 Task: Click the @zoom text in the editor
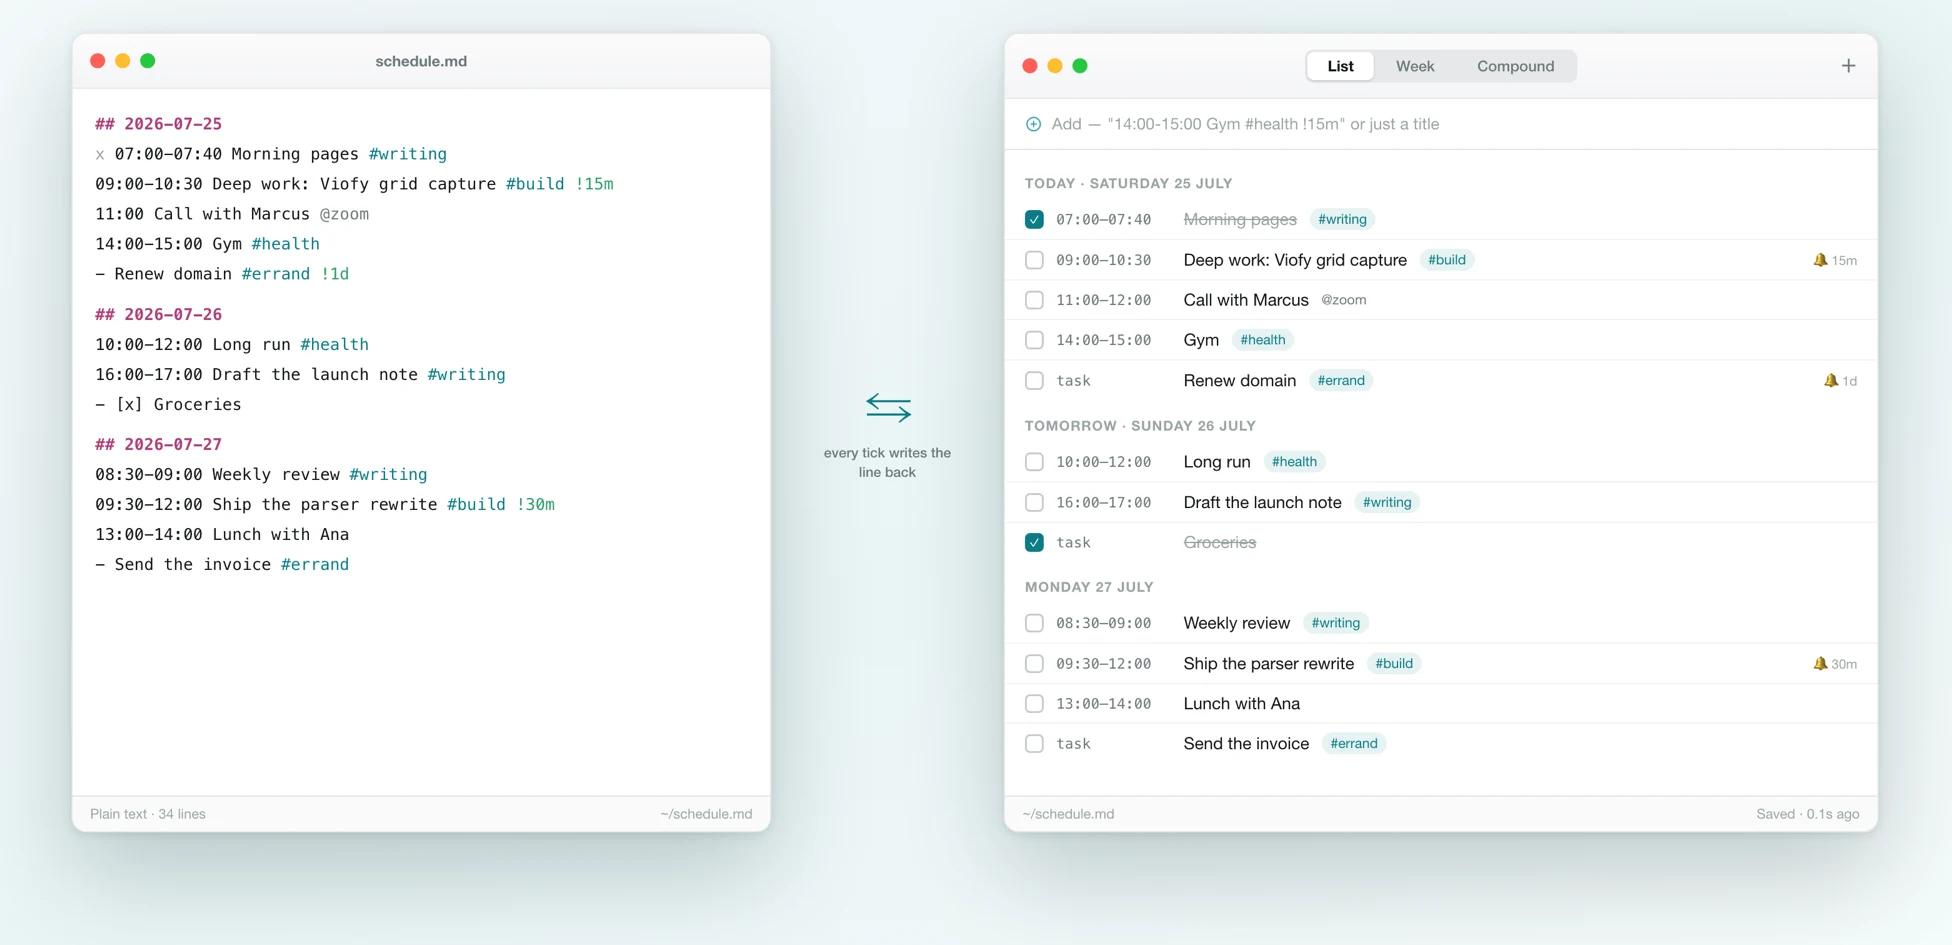pos(344,214)
